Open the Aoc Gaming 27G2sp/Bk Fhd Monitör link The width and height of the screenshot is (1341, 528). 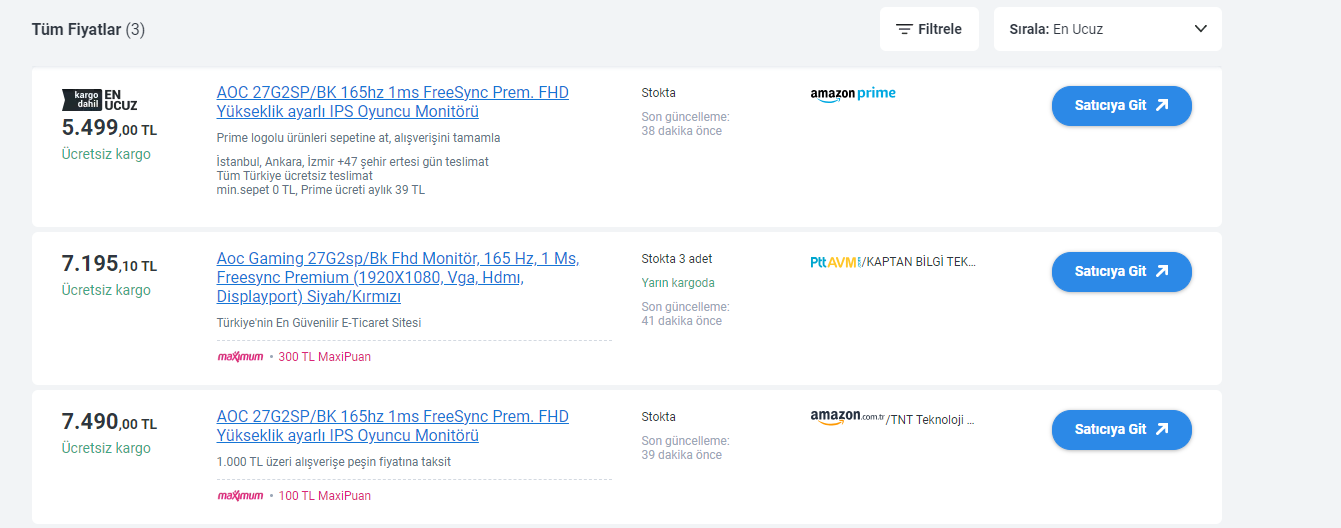coord(397,277)
